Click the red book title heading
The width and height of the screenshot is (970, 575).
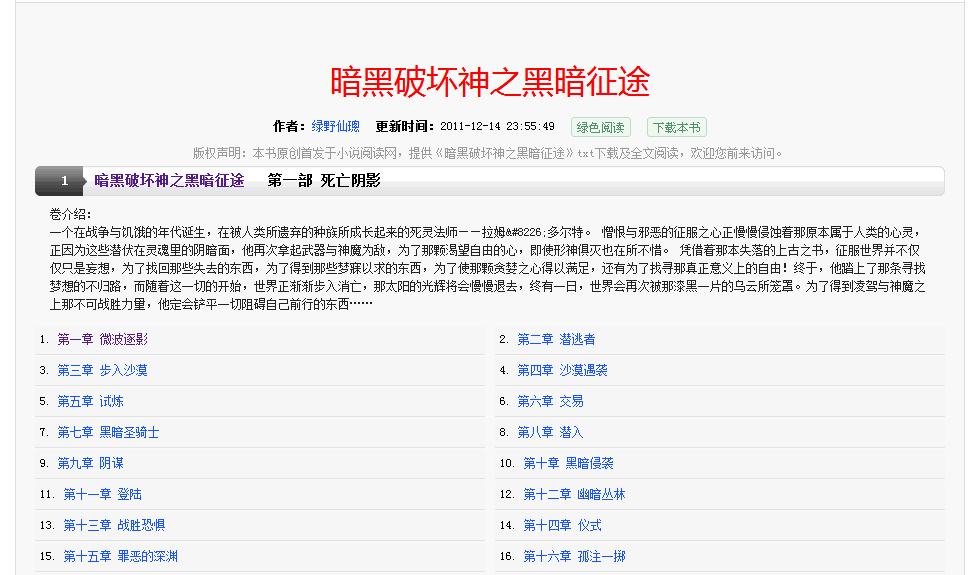pos(490,81)
